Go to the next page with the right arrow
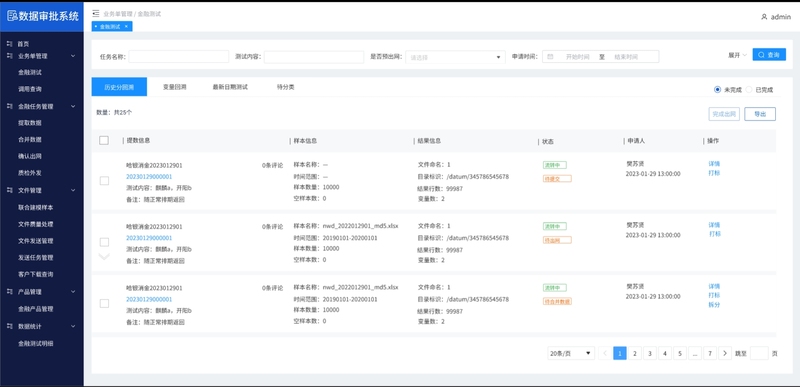This screenshot has height=387, width=800. point(725,353)
